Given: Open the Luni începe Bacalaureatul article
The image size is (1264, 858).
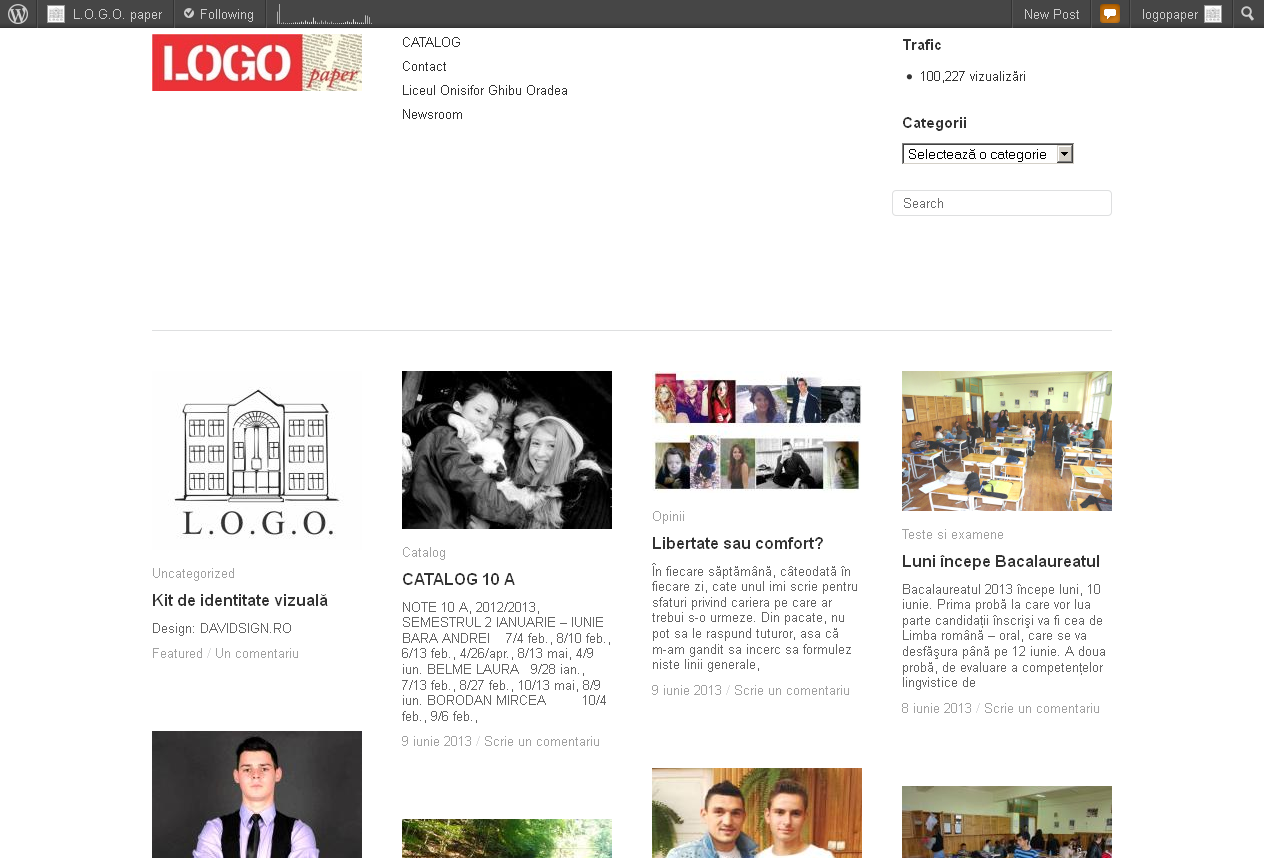Looking at the screenshot, I should [1000, 561].
